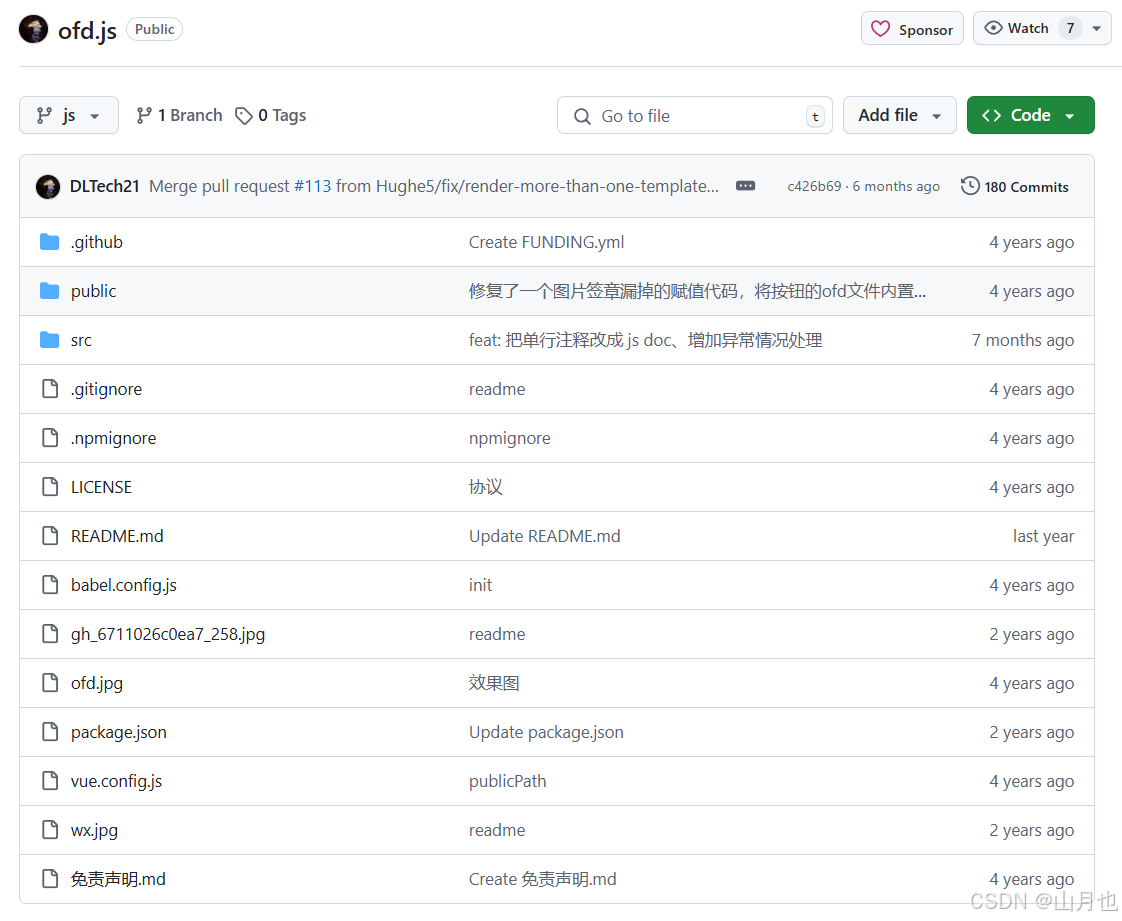Open the 效果图 commit message

494,683
